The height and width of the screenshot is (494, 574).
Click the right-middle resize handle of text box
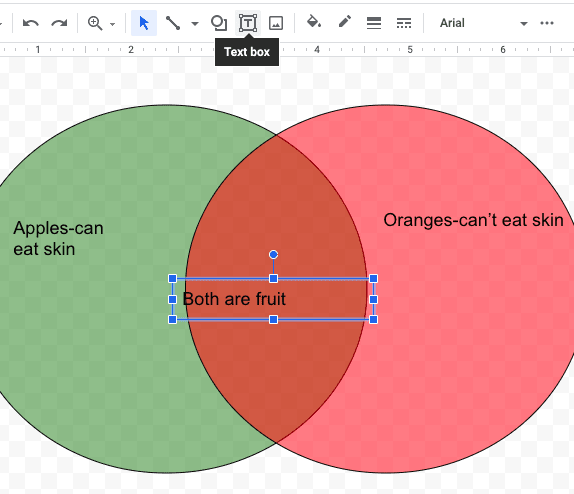[x=373, y=300]
